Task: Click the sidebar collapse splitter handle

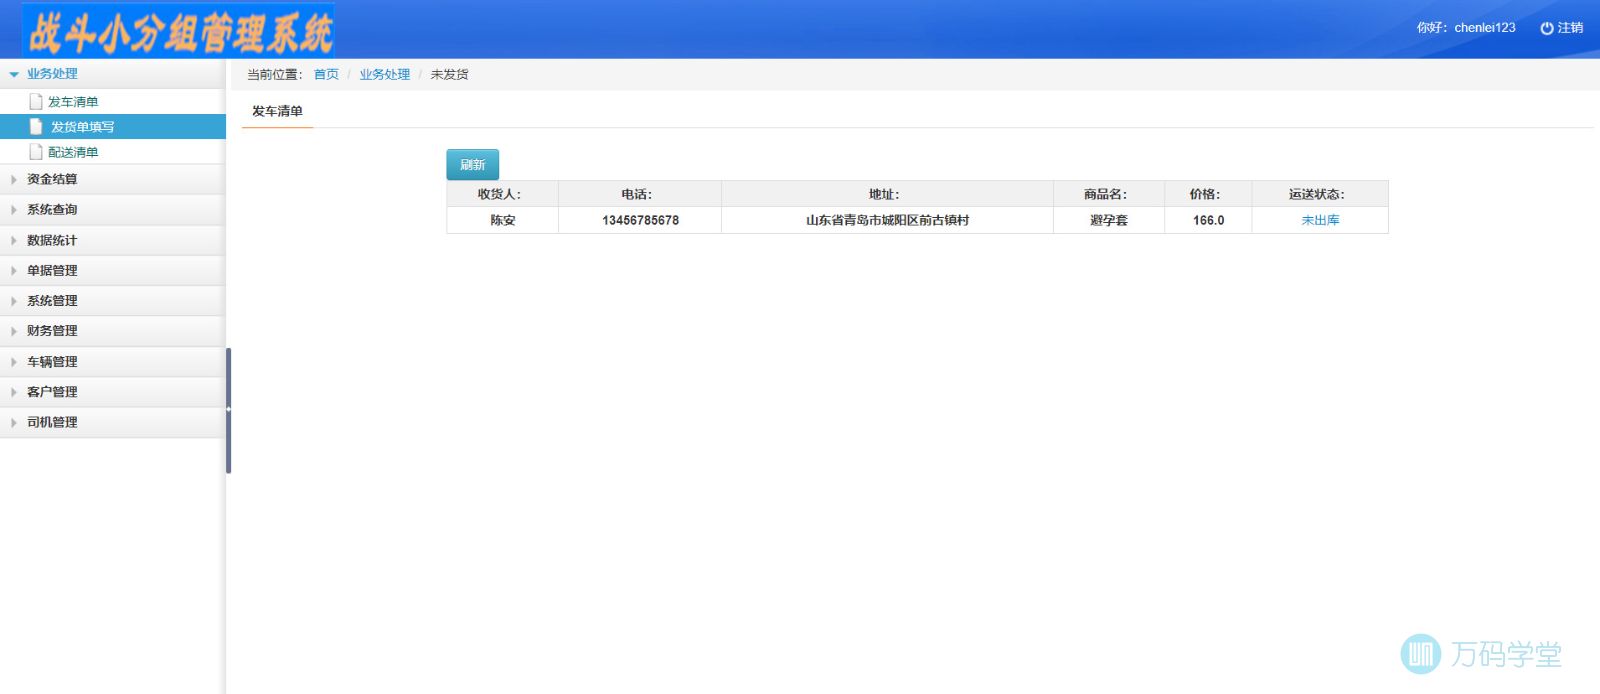Action: click(228, 410)
